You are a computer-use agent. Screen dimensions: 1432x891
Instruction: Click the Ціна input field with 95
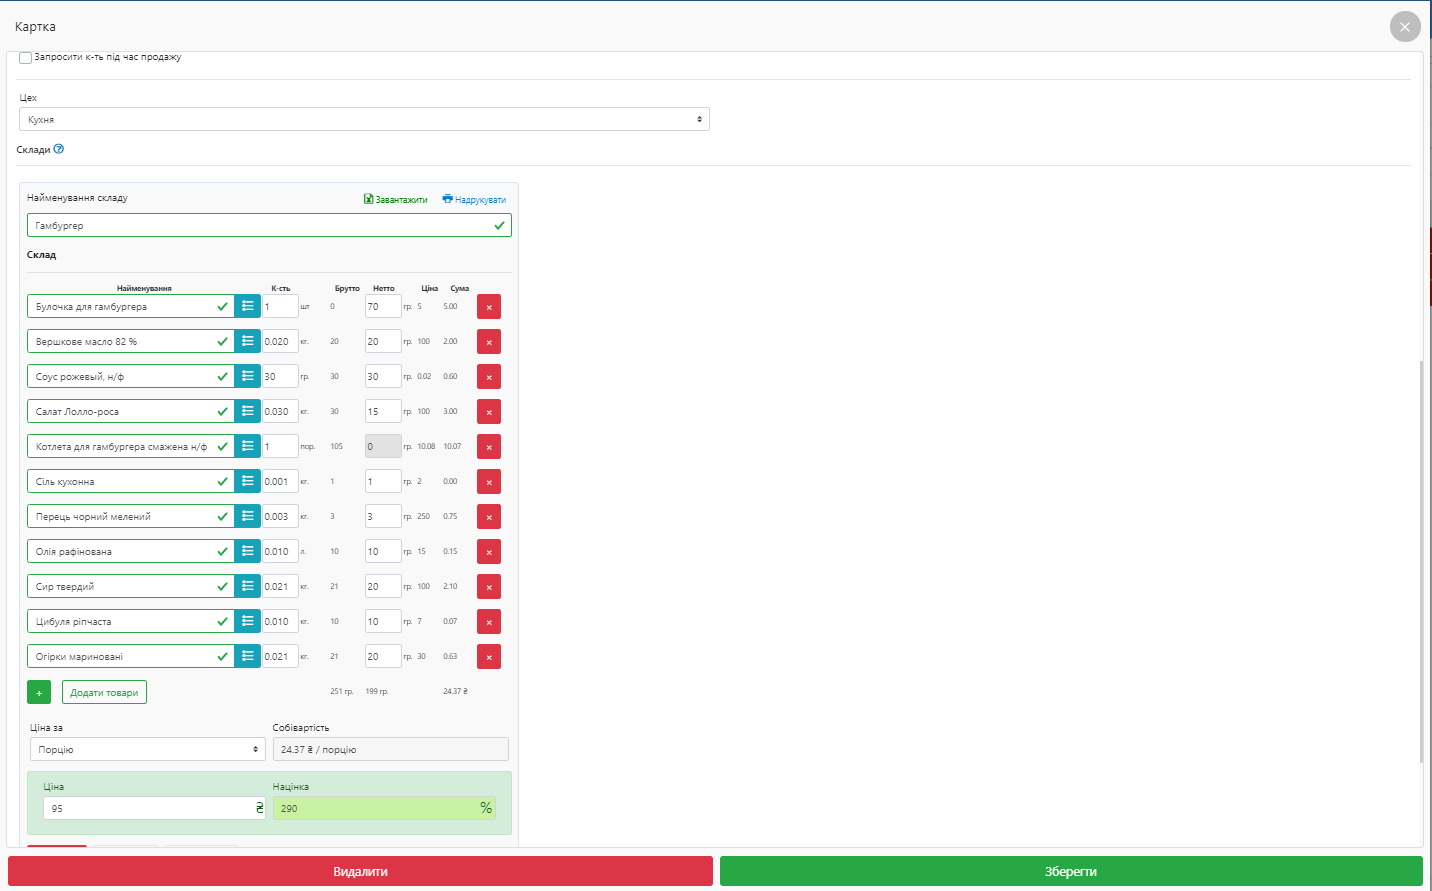point(148,808)
